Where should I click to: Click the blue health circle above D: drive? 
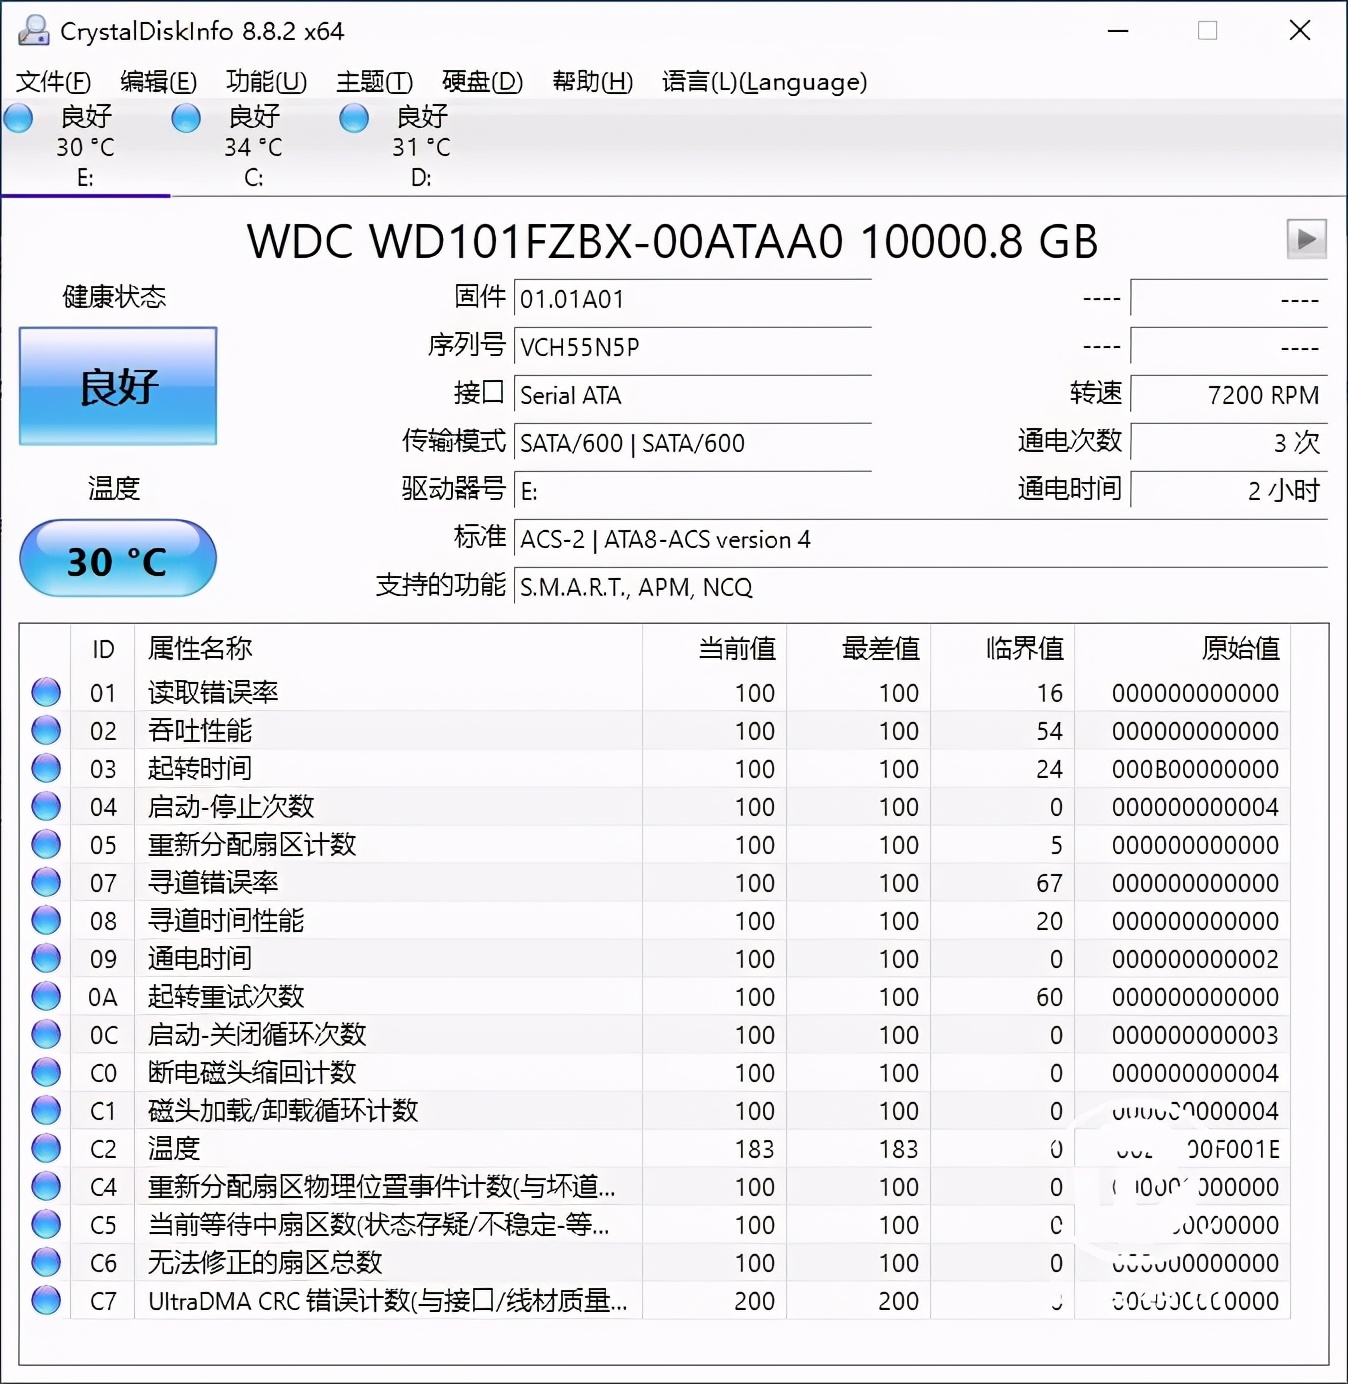coord(353,118)
